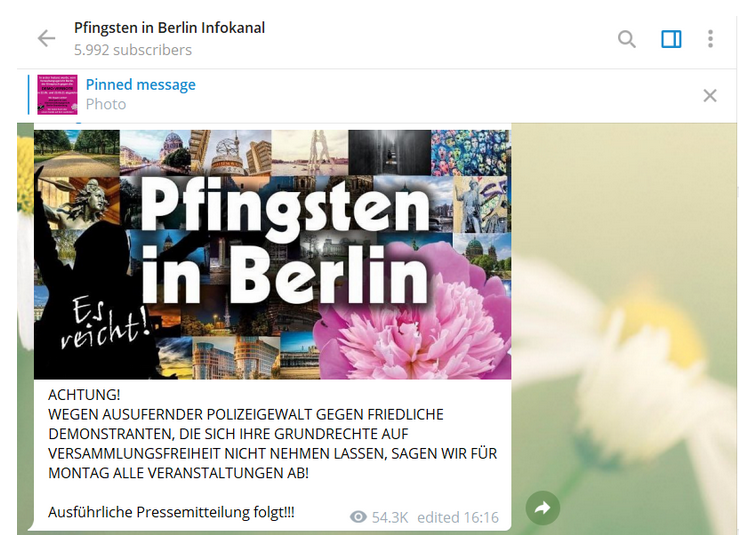
Task: Open channel info via the channel title
Action: coord(169,28)
